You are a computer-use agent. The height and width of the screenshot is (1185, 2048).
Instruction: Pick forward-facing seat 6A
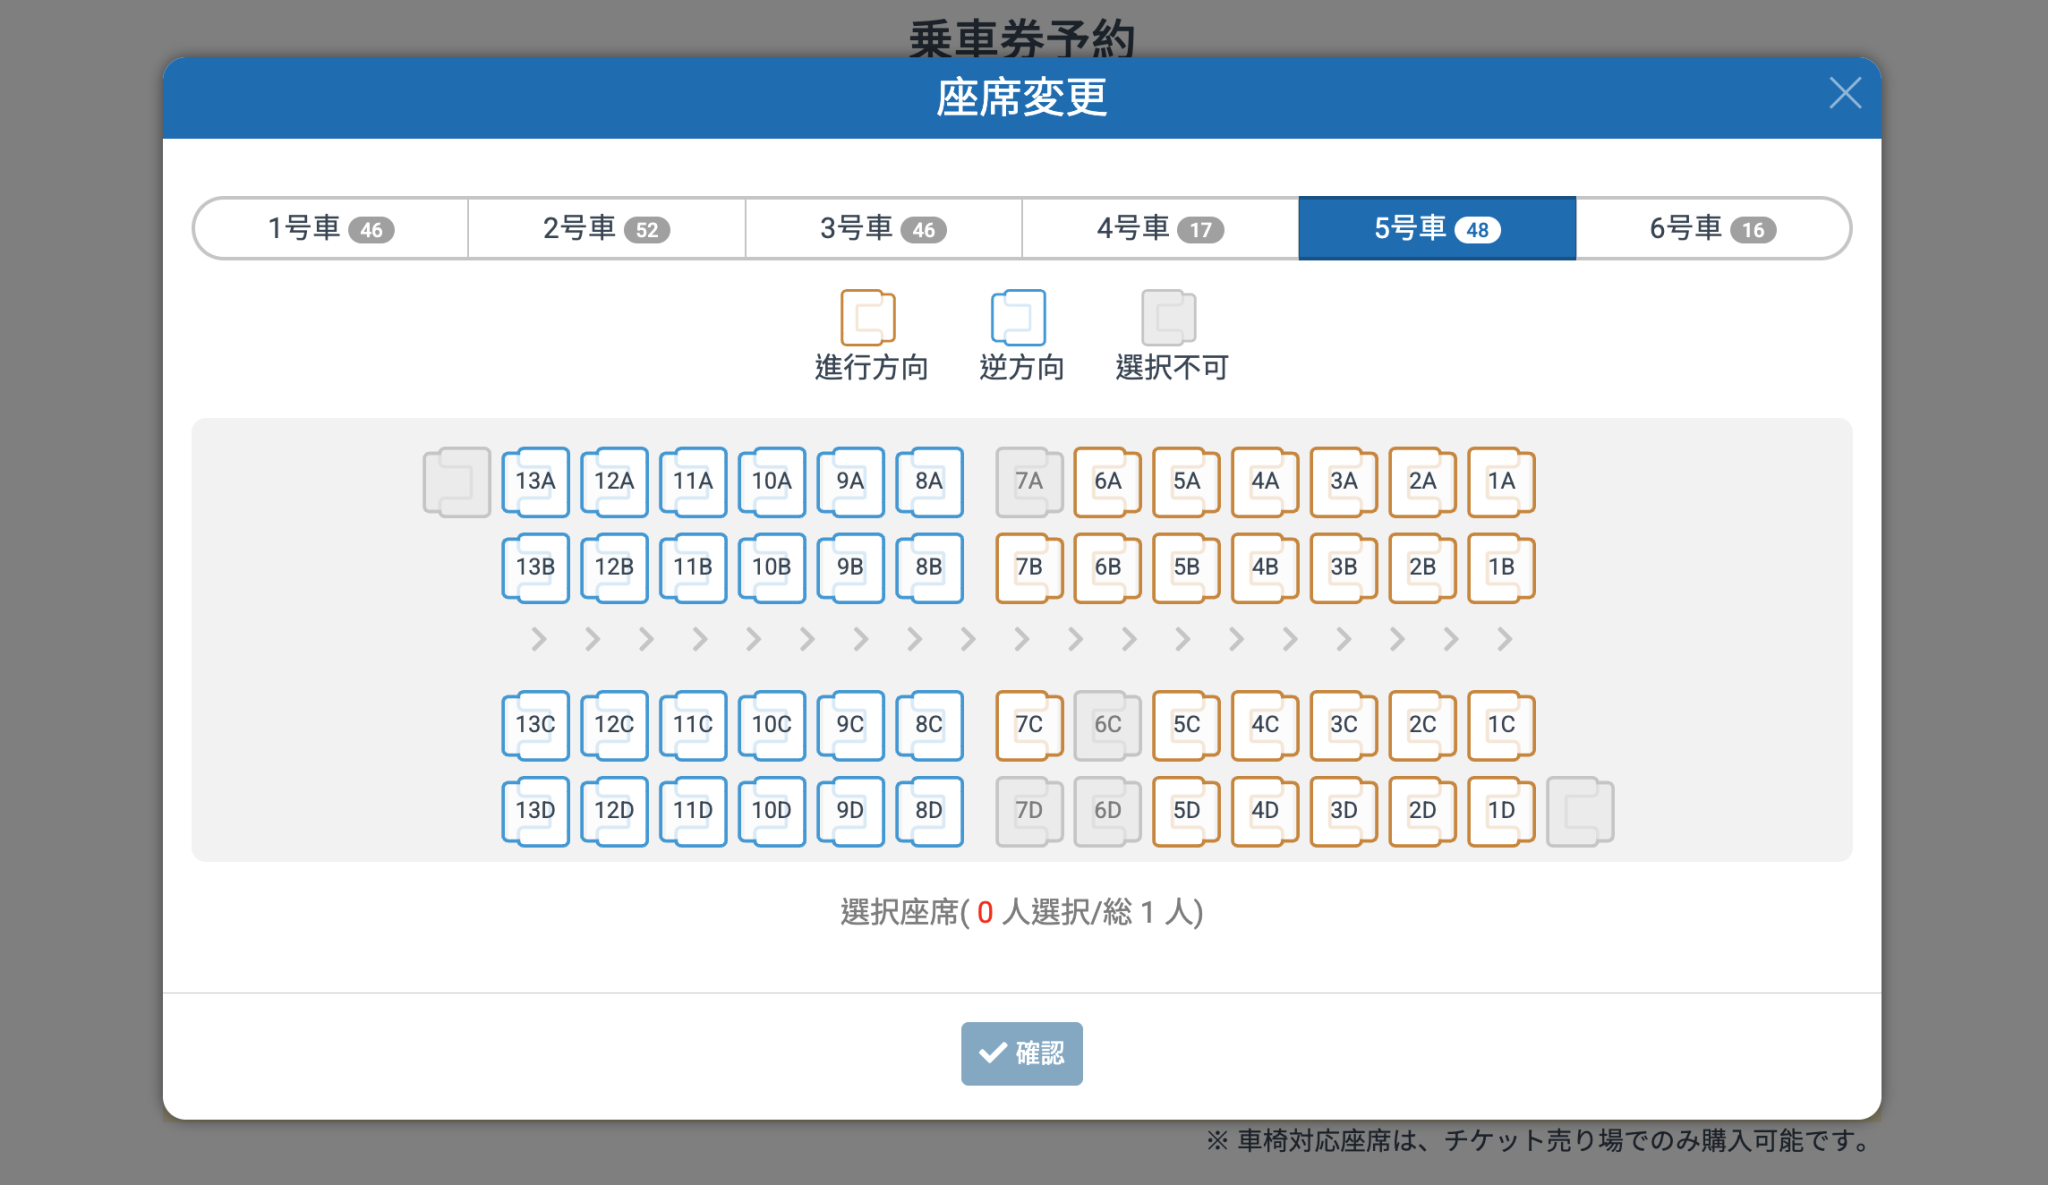point(1107,481)
